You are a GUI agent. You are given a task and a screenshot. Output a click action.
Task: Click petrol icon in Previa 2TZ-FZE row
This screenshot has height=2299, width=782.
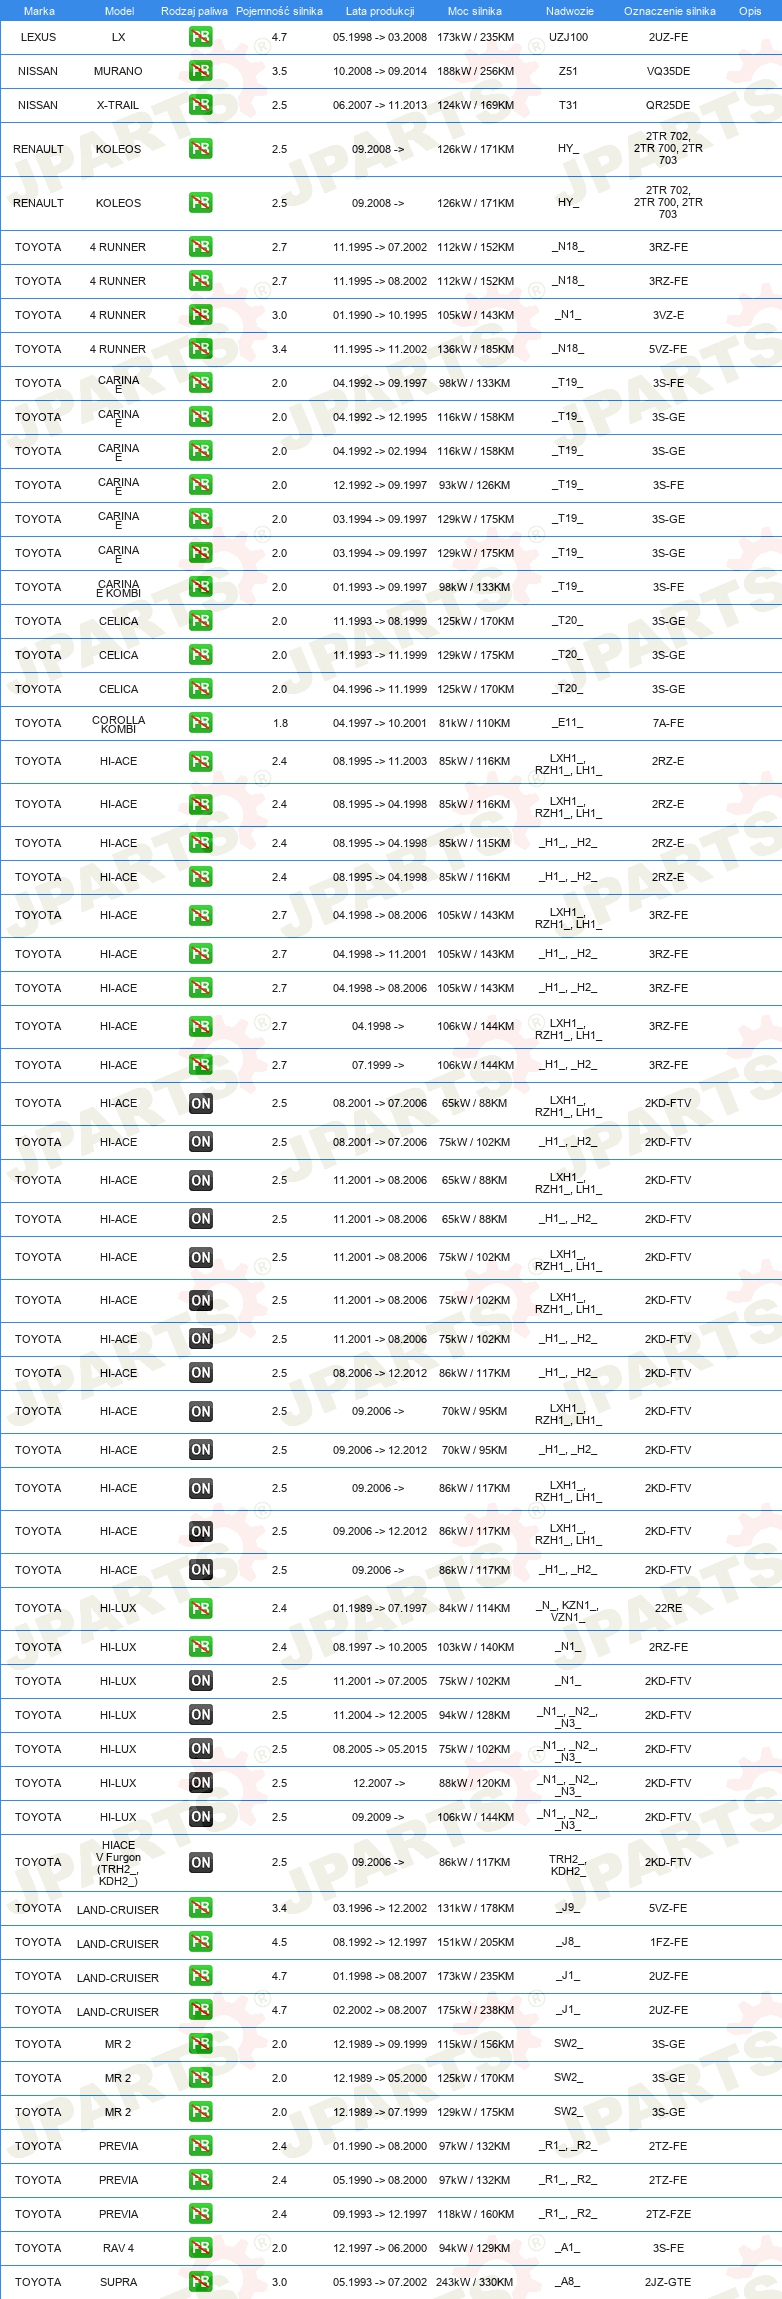pyautogui.click(x=201, y=2214)
